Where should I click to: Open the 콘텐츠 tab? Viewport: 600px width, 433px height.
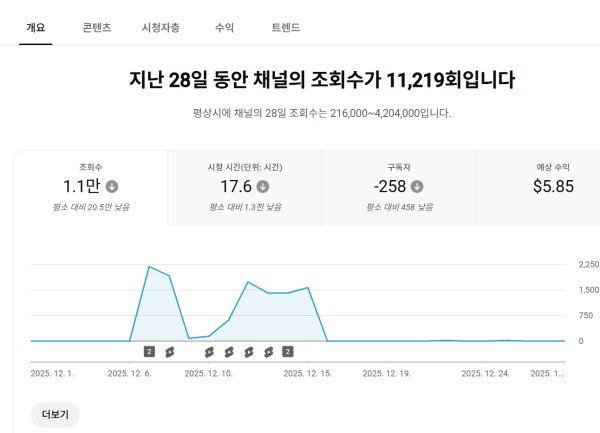click(97, 28)
